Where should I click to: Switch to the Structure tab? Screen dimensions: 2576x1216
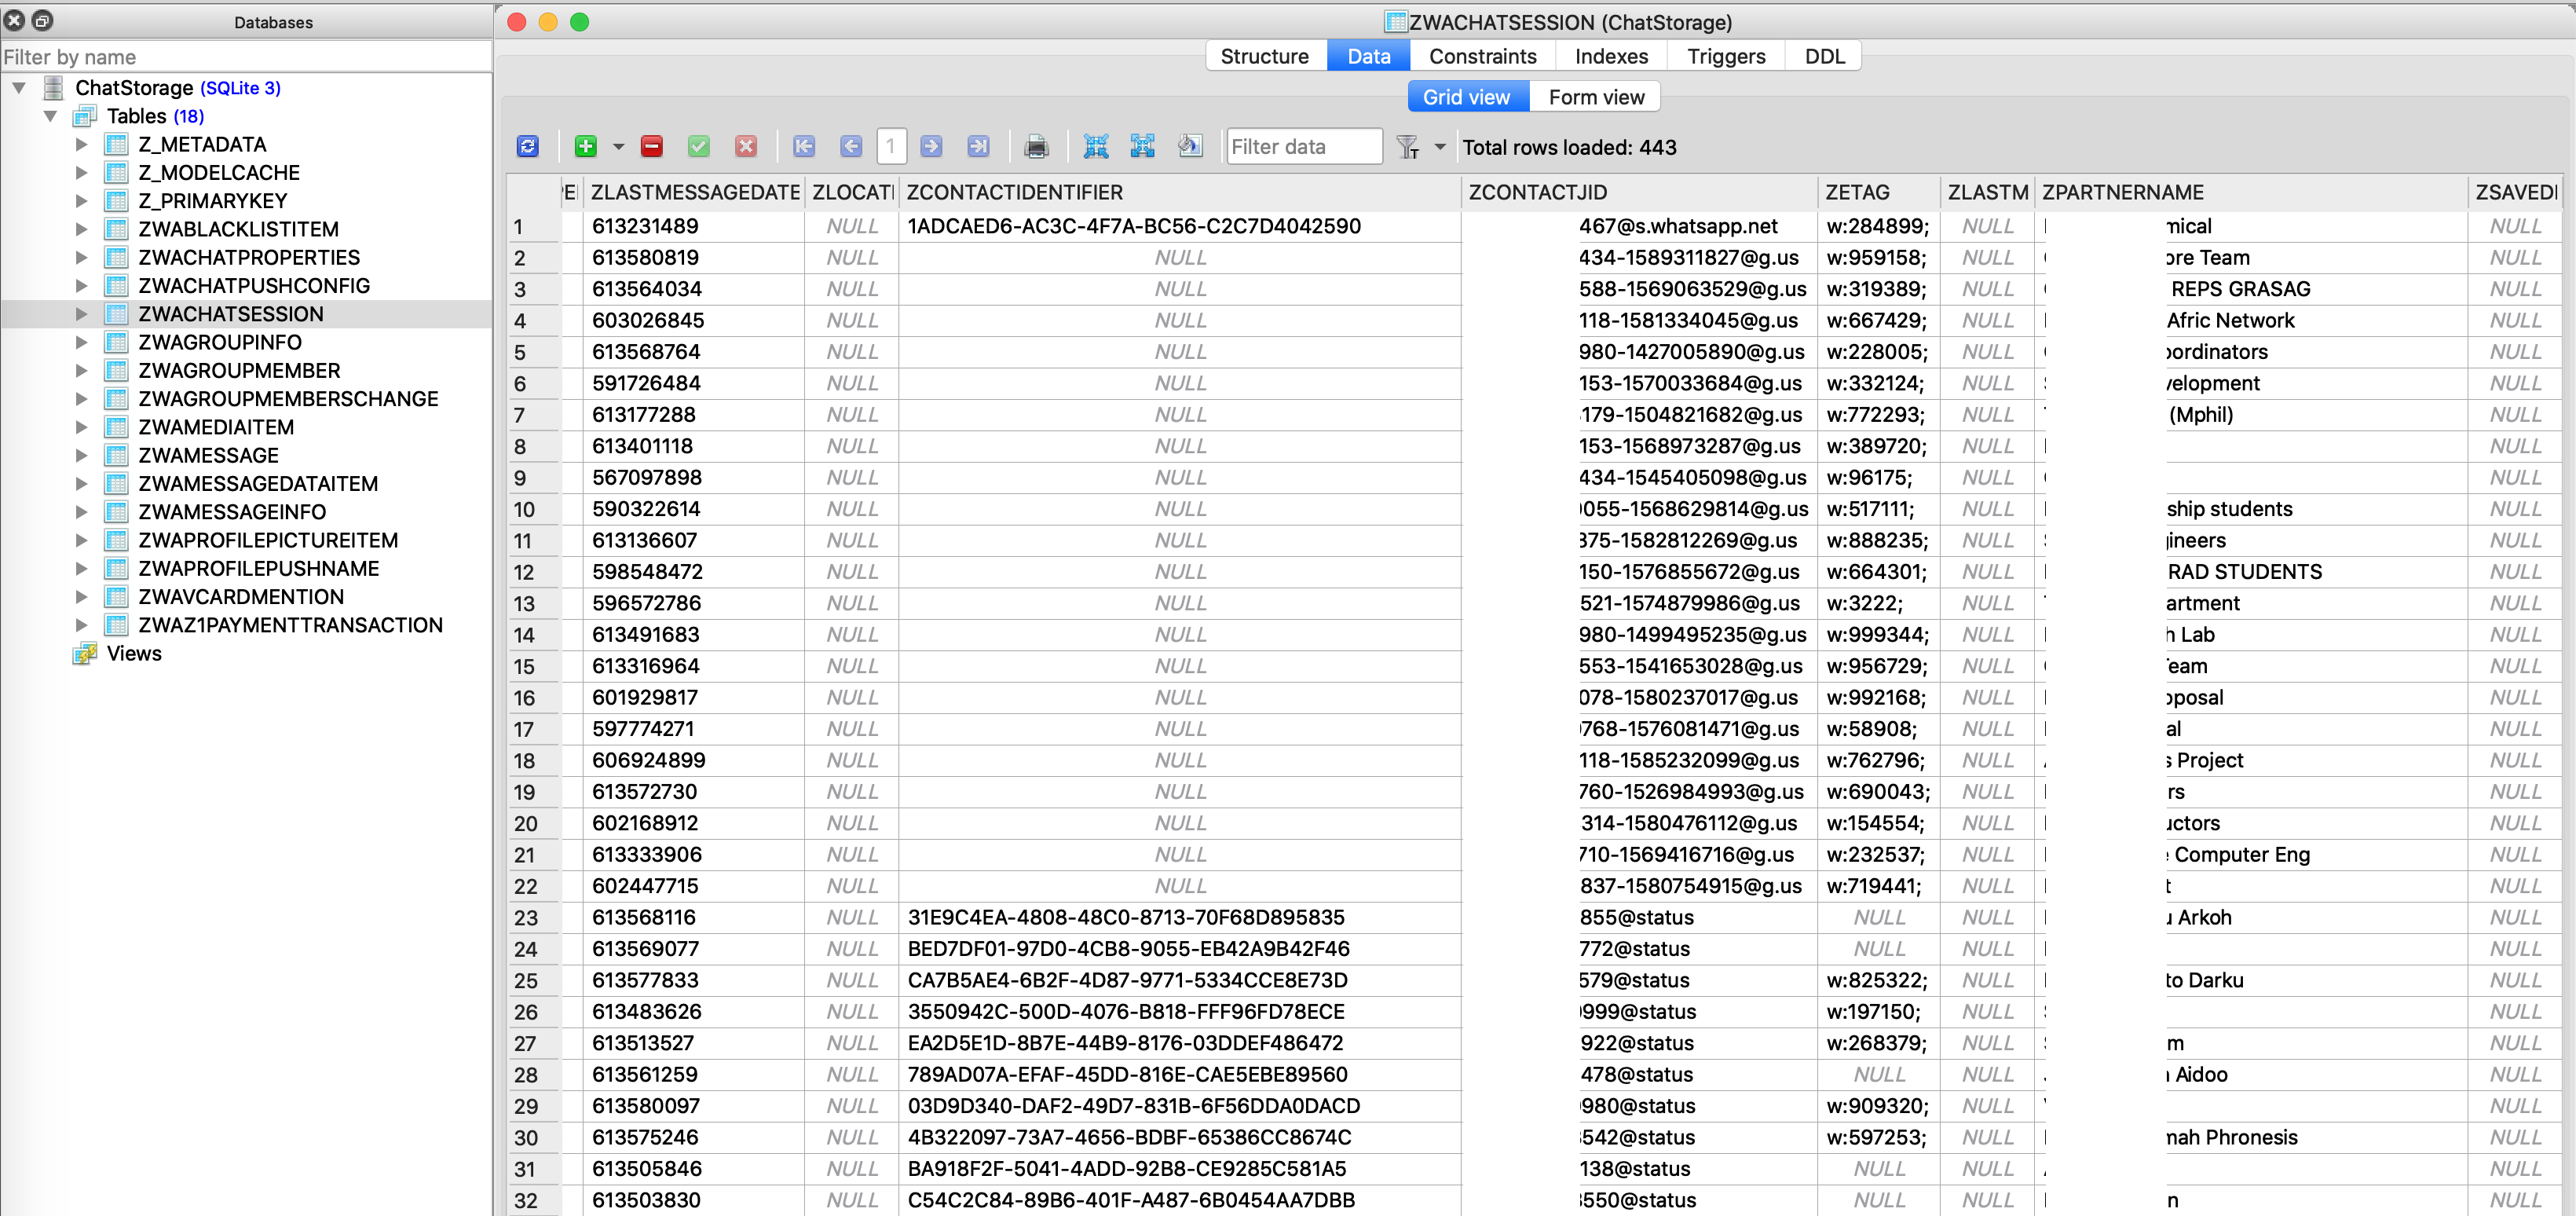[x=1264, y=54]
